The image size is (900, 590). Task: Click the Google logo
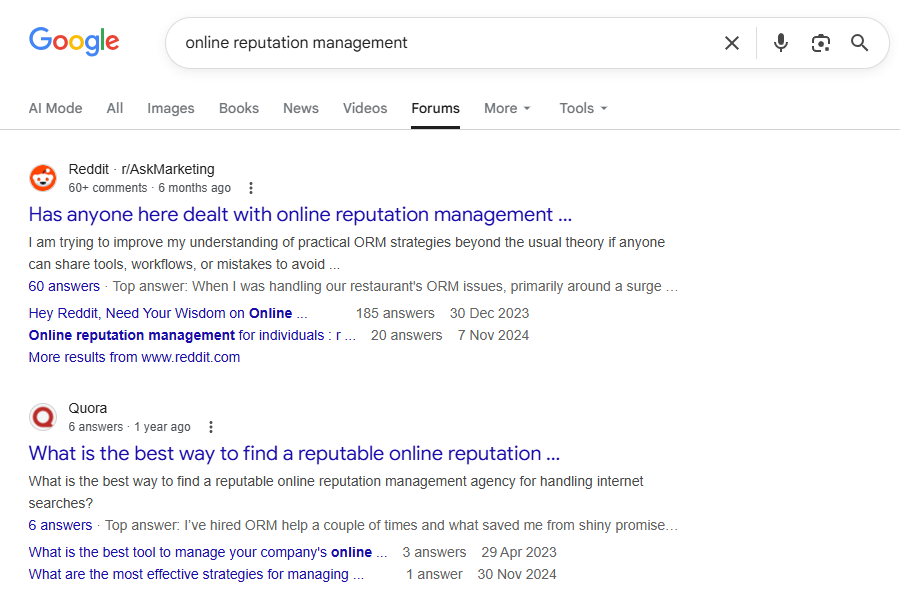click(74, 41)
